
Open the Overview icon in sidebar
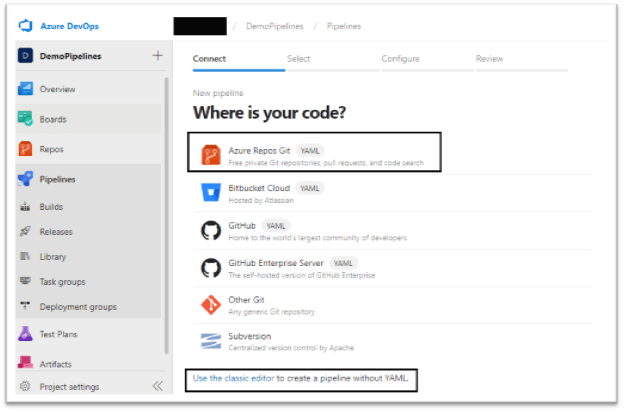[x=25, y=89]
